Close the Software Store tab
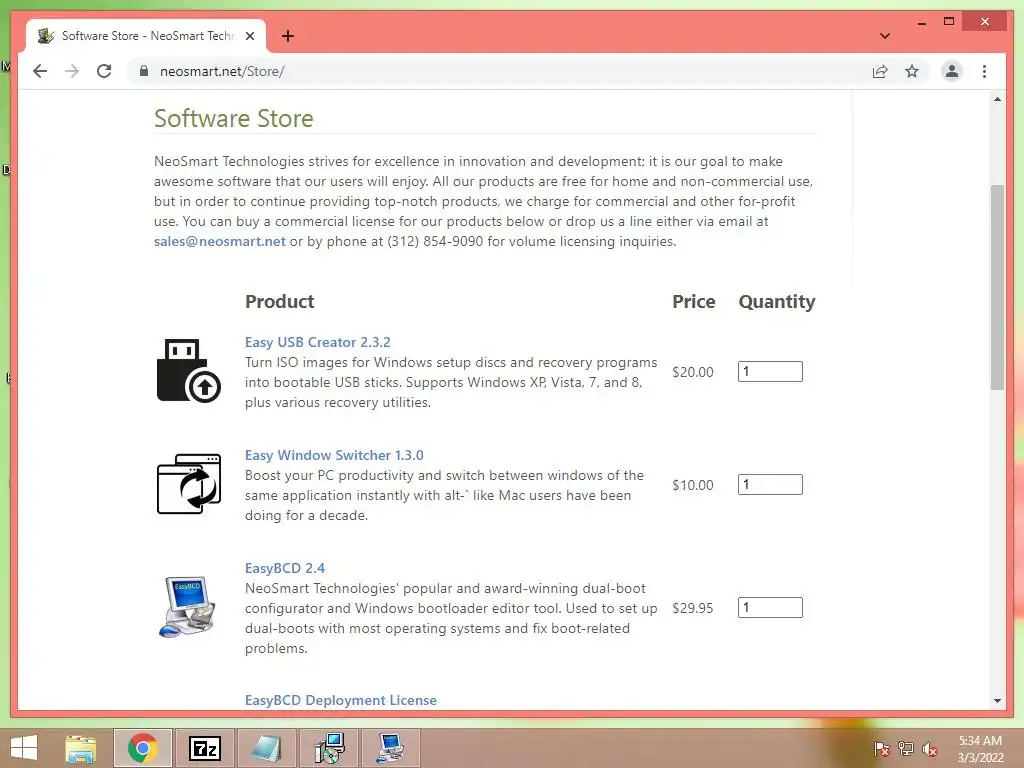The height and width of the screenshot is (768, 1024). [x=249, y=36]
